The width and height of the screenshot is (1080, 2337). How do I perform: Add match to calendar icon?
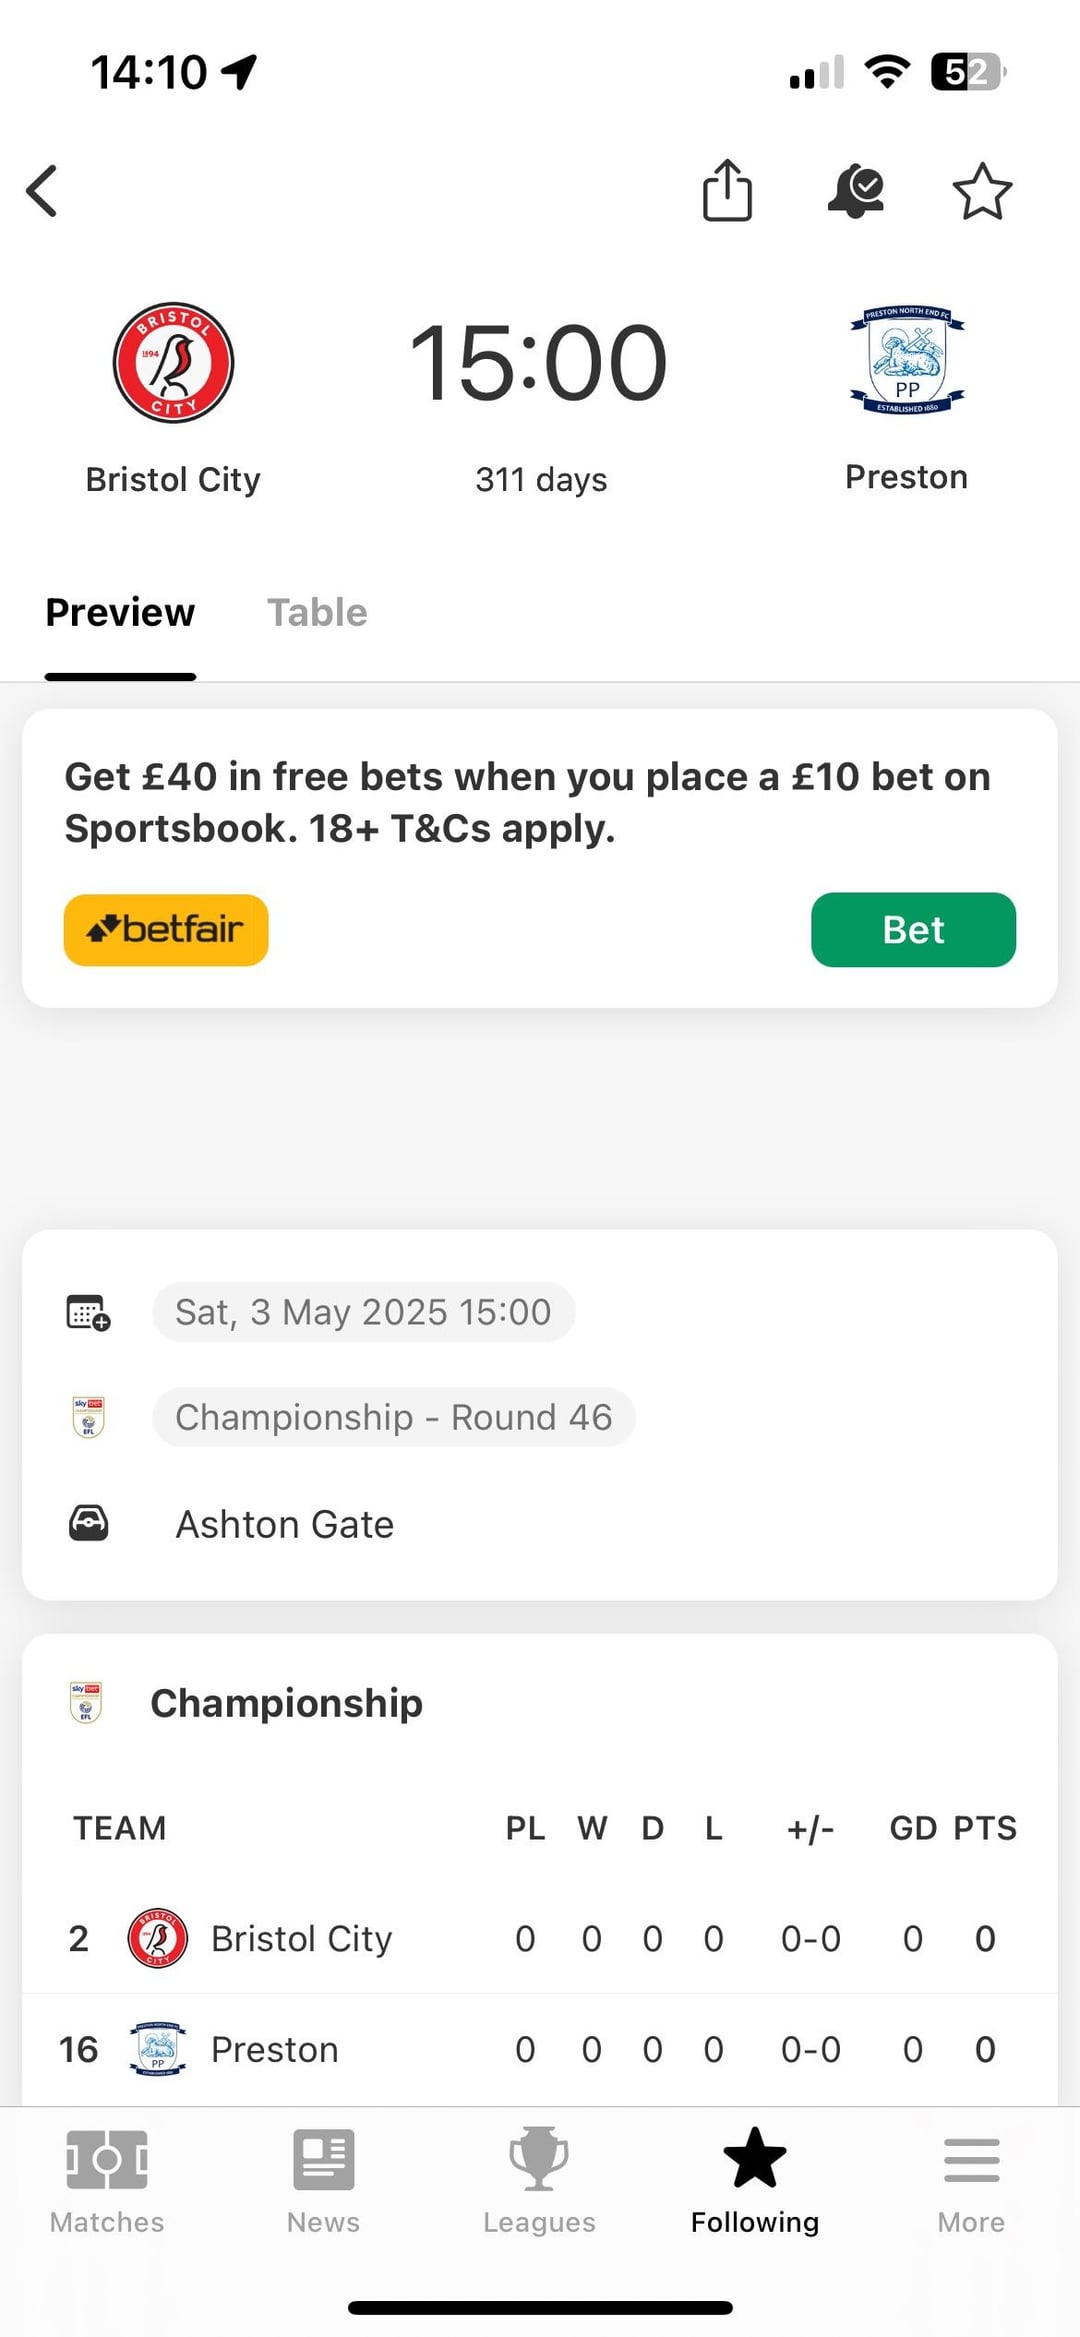(88, 1312)
